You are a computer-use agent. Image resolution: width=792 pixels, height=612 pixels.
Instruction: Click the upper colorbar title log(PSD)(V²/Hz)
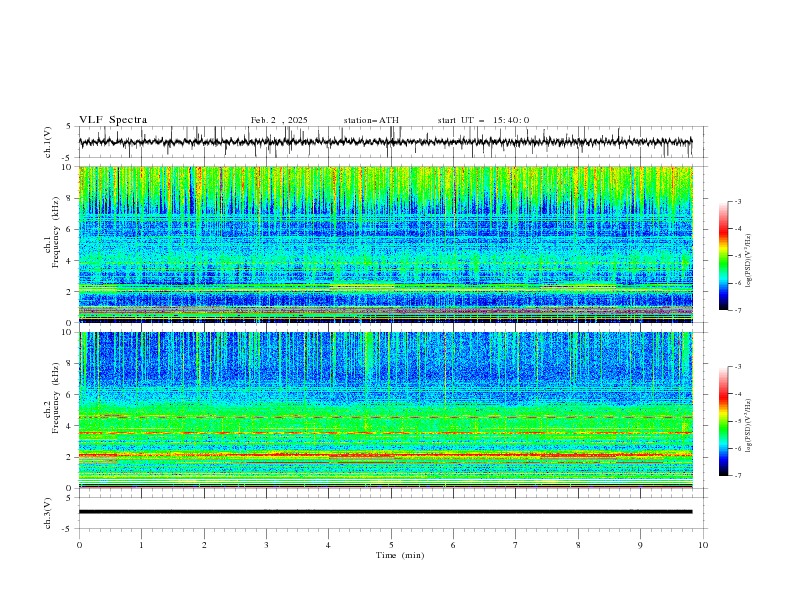(x=749, y=261)
